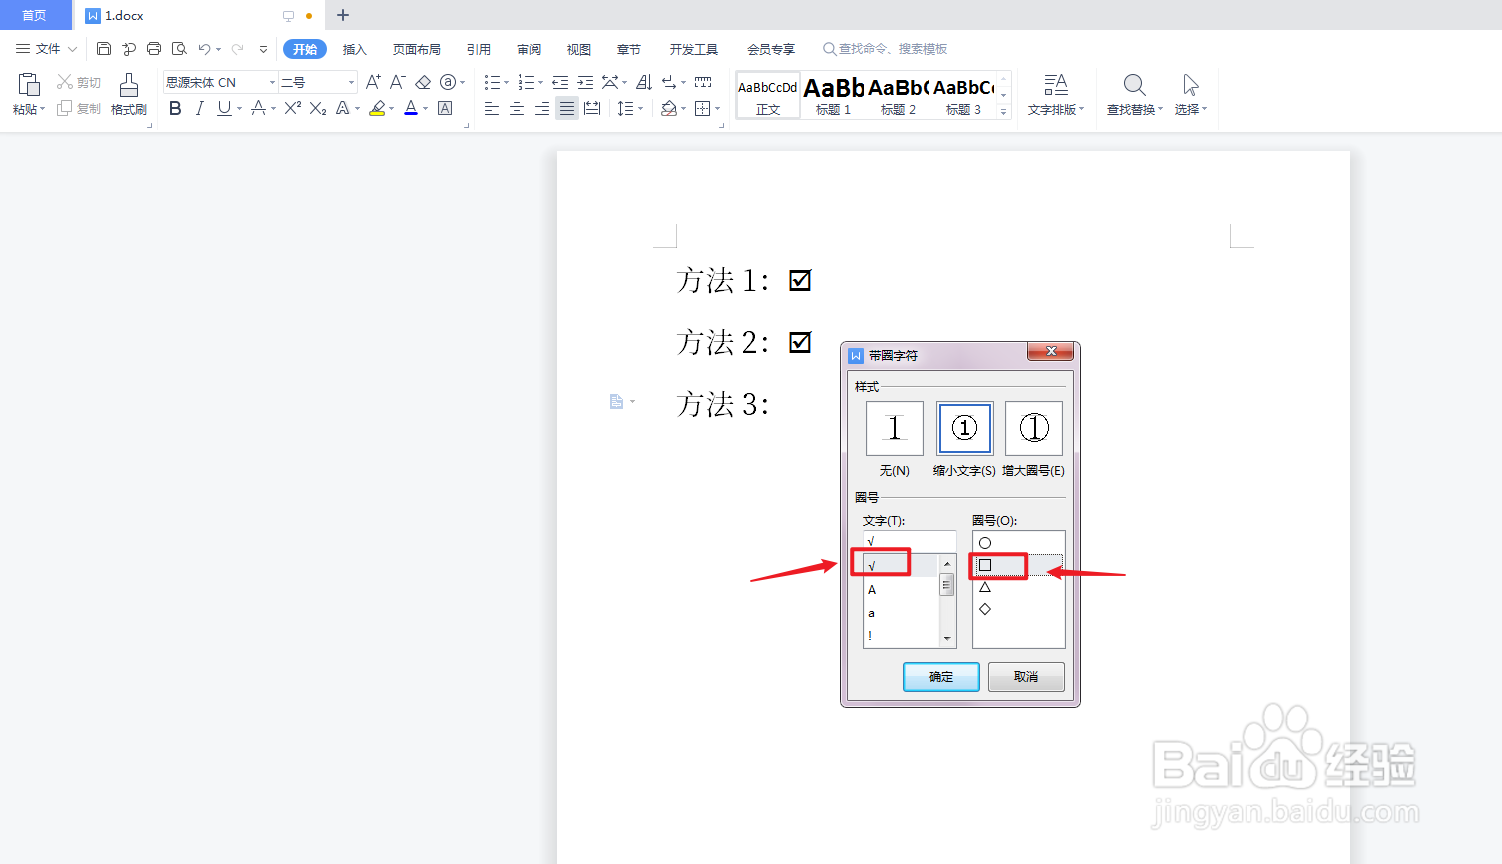The image size is (1502, 864).
Task: Click the 取消 button in the dialog
Action: pos(1026,677)
